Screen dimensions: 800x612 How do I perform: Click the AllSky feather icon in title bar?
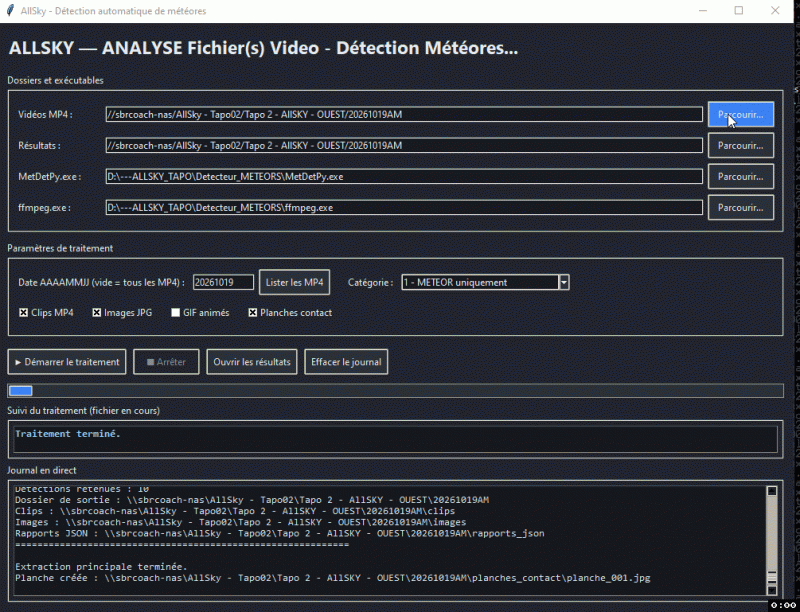(10, 11)
